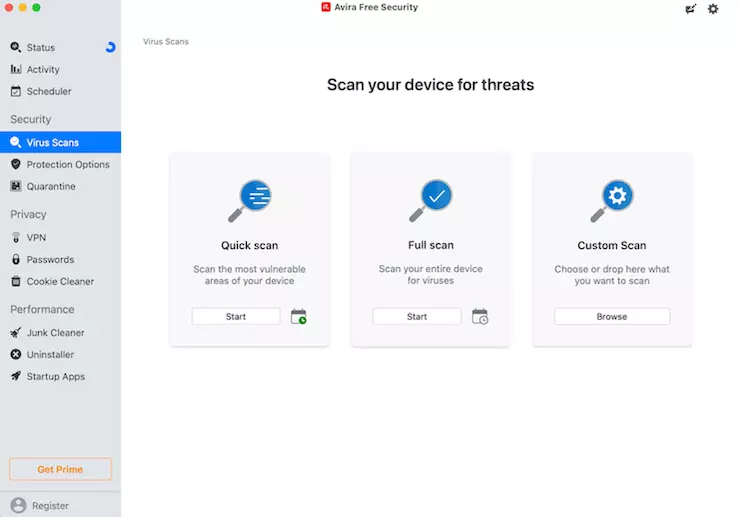Viewport: 740px width, 517px height.
Task: Click the Full scan checkmark magnifier illustration
Action: [x=430, y=200]
